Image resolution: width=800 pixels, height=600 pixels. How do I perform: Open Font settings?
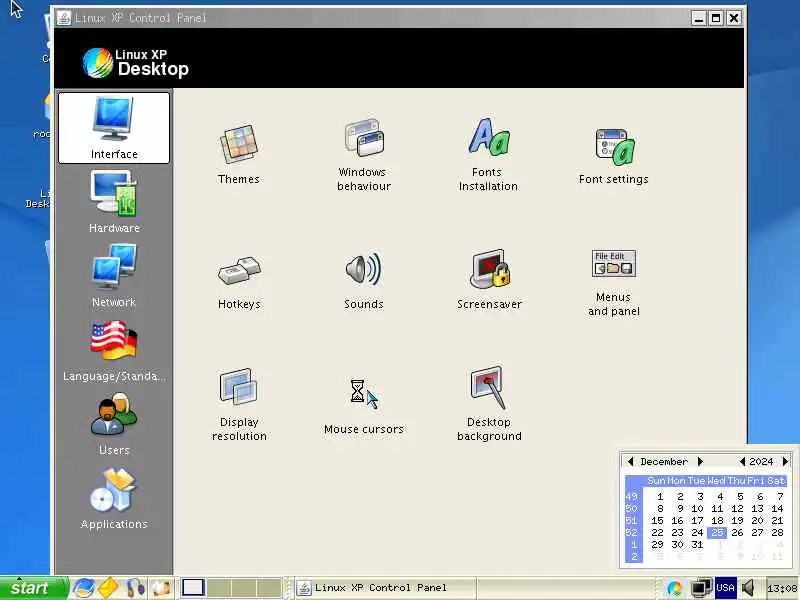613,154
